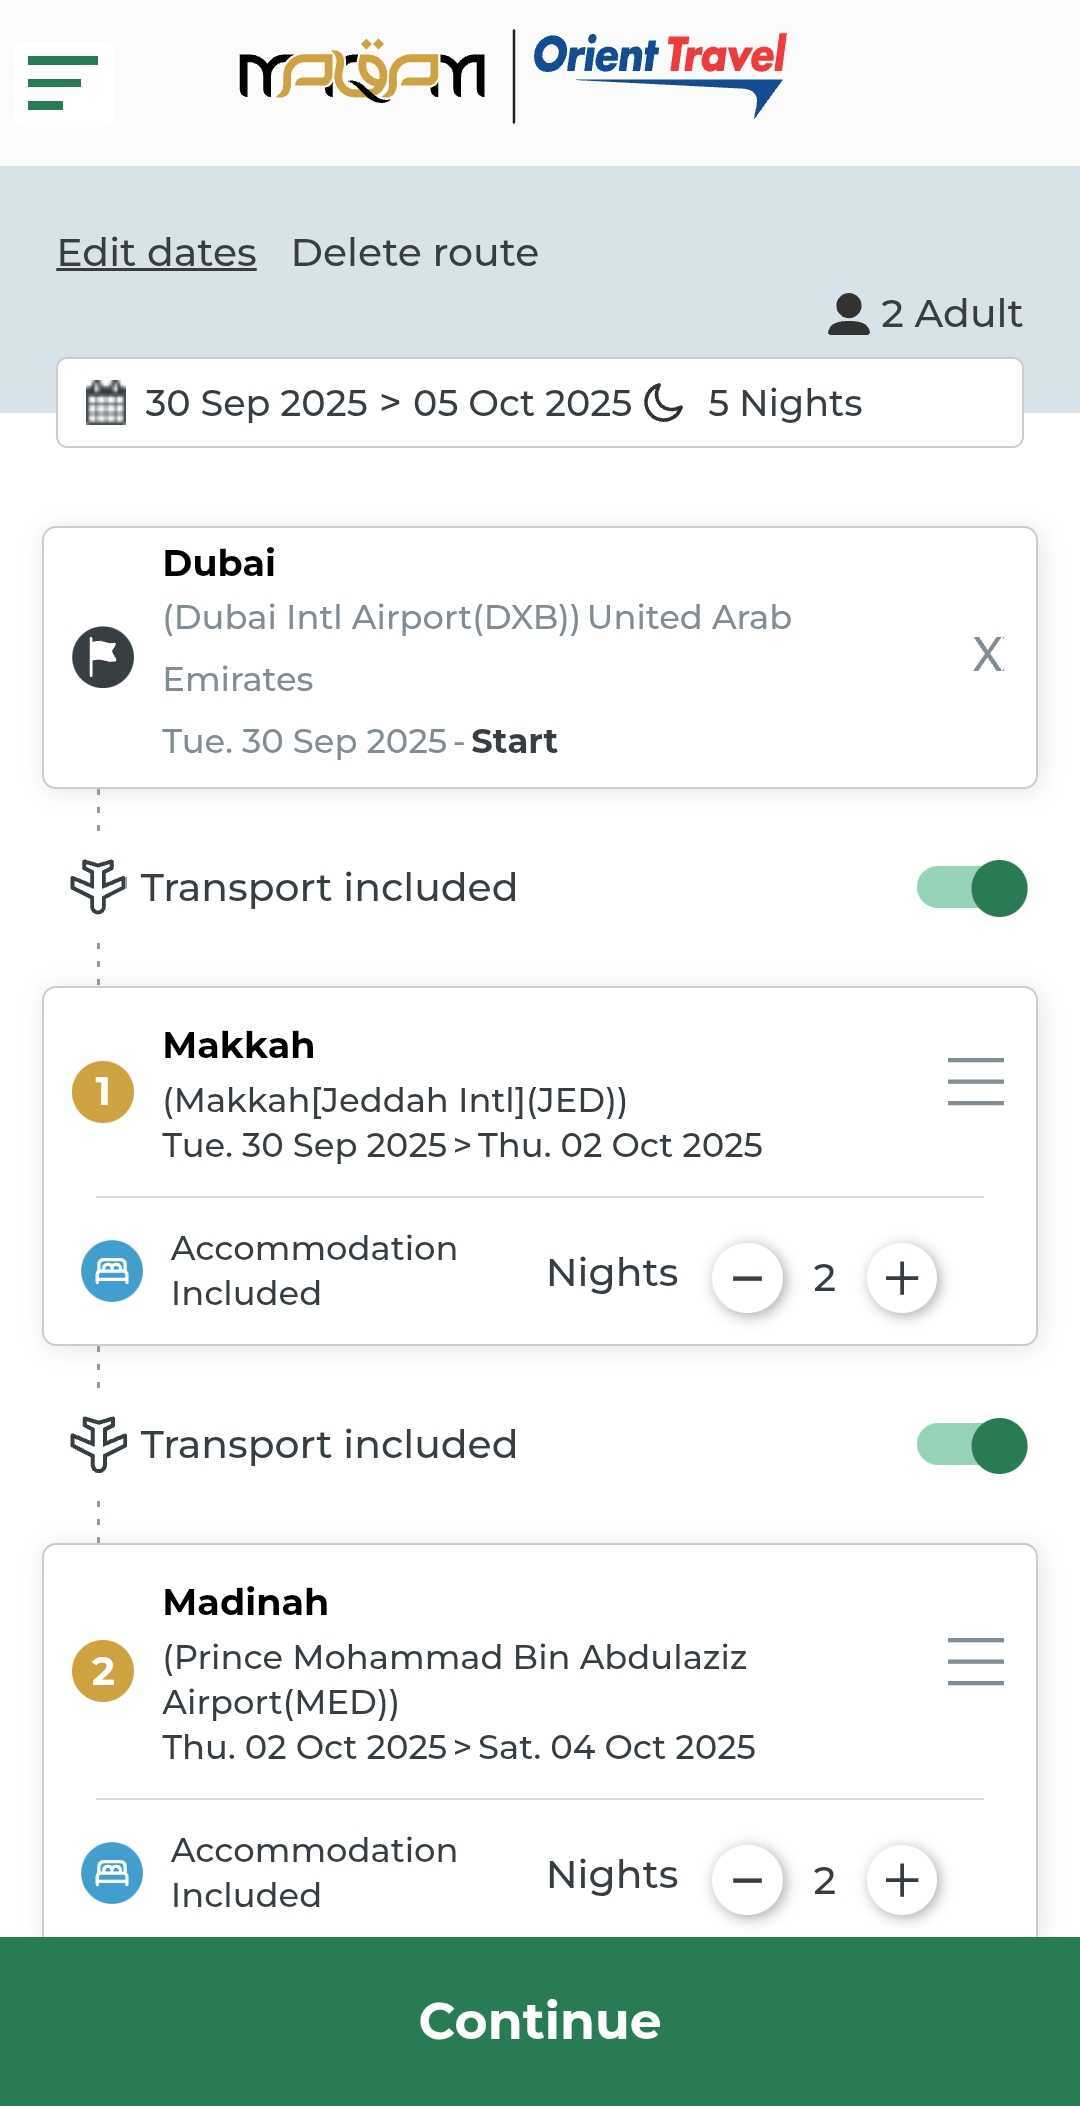Remove Dubai start point with X
The height and width of the screenshot is (2106, 1080).
[988, 656]
